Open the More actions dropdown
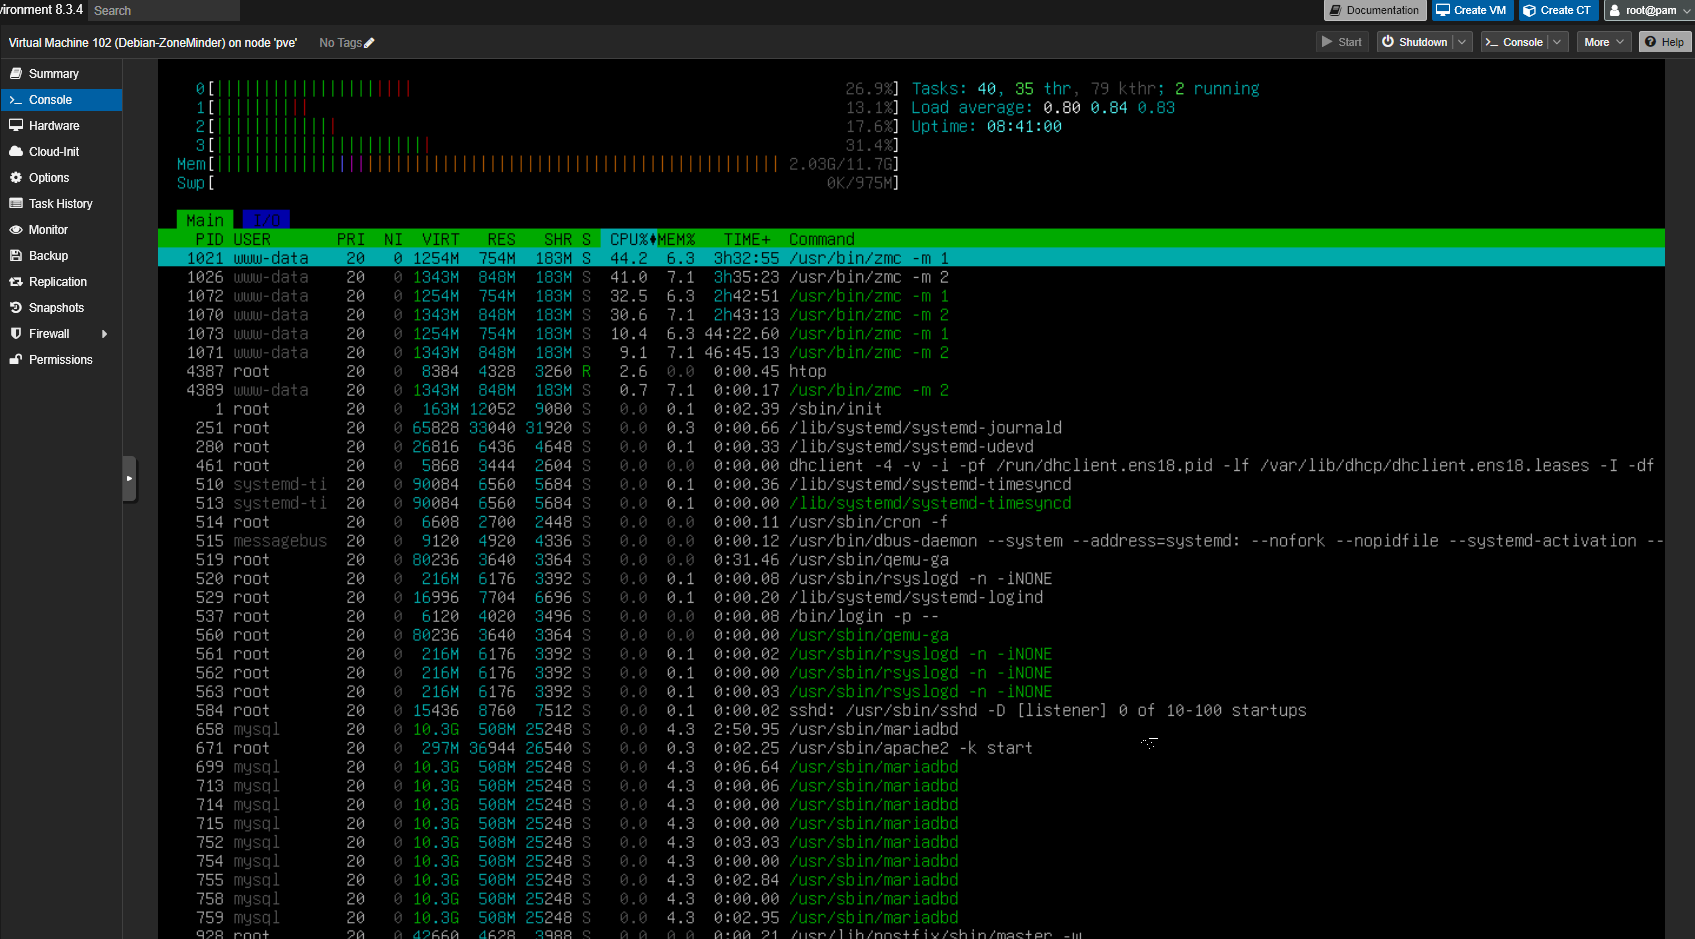This screenshot has width=1695, height=939. pyautogui.click(x=1604, y=42)
